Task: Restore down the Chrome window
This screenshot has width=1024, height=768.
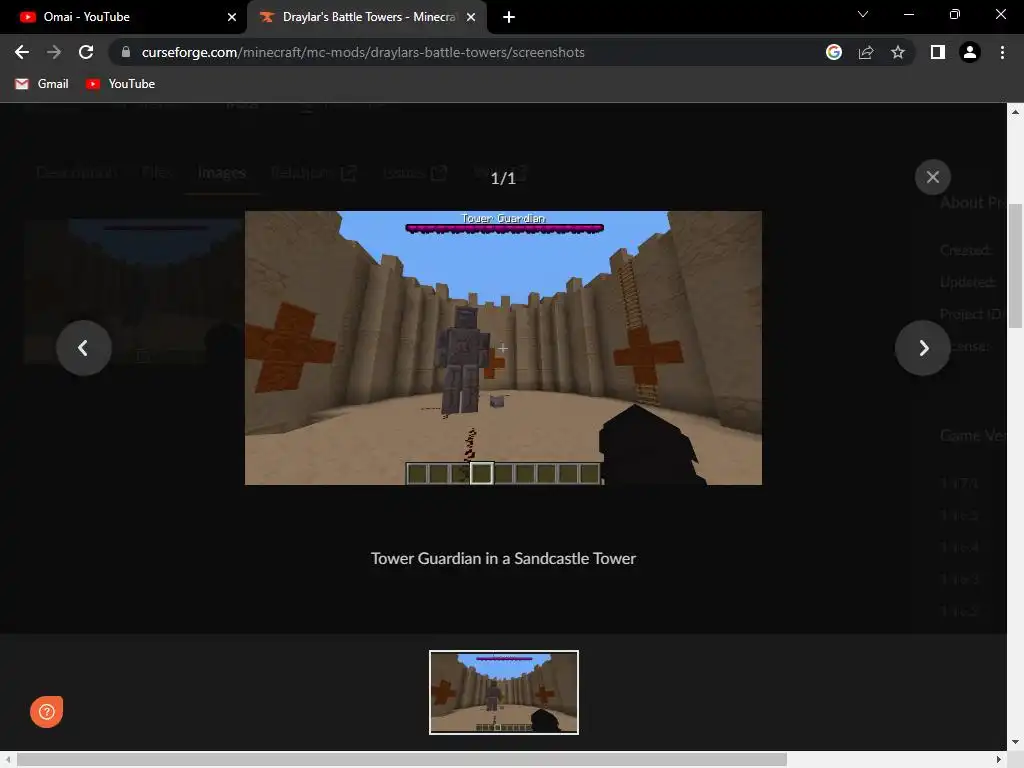Action: 955,14
